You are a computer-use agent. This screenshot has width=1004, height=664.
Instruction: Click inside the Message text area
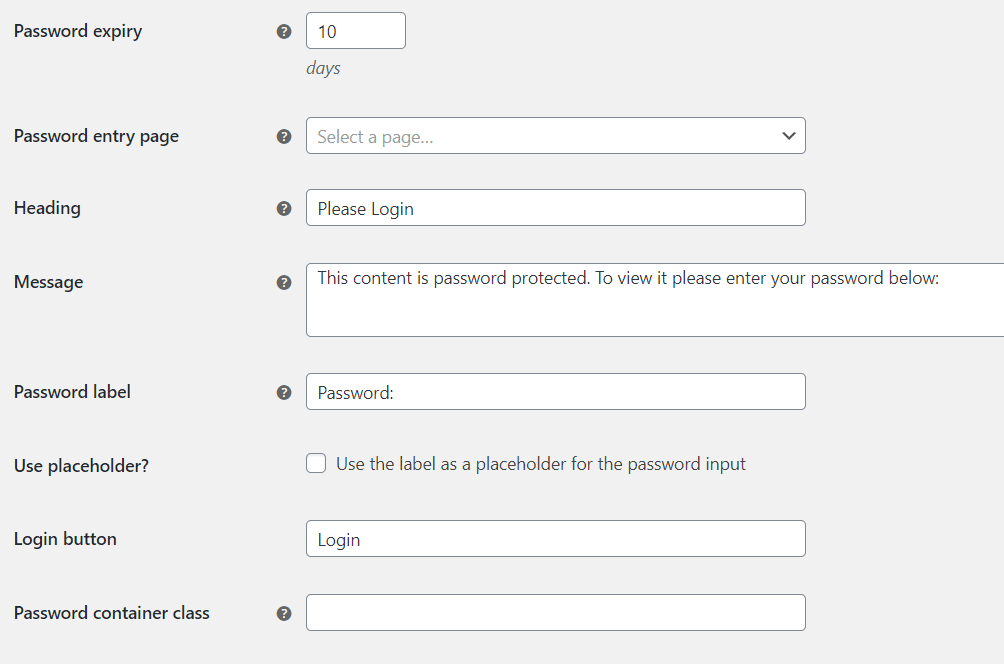coord(655,300)
